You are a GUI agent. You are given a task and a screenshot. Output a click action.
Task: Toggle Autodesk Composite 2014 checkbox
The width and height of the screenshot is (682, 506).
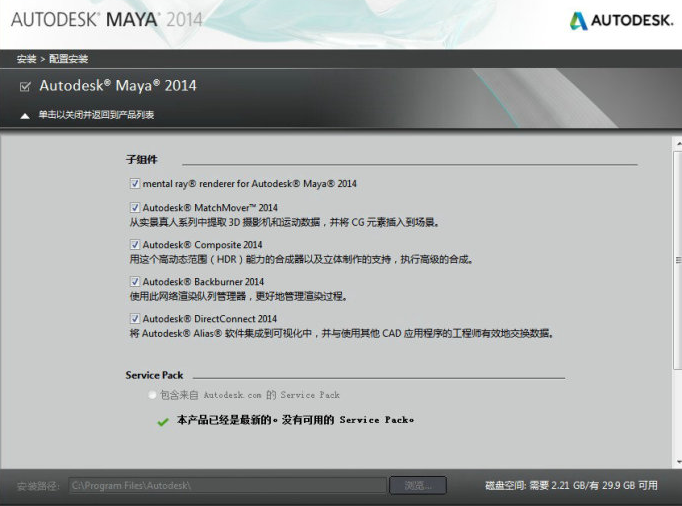(x=135, y=245)
